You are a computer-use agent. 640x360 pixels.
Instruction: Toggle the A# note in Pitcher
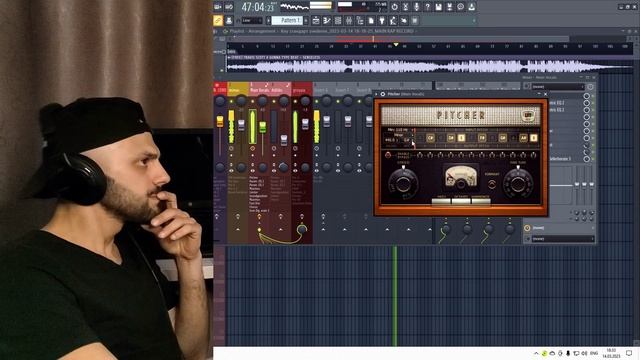(523, 138)
